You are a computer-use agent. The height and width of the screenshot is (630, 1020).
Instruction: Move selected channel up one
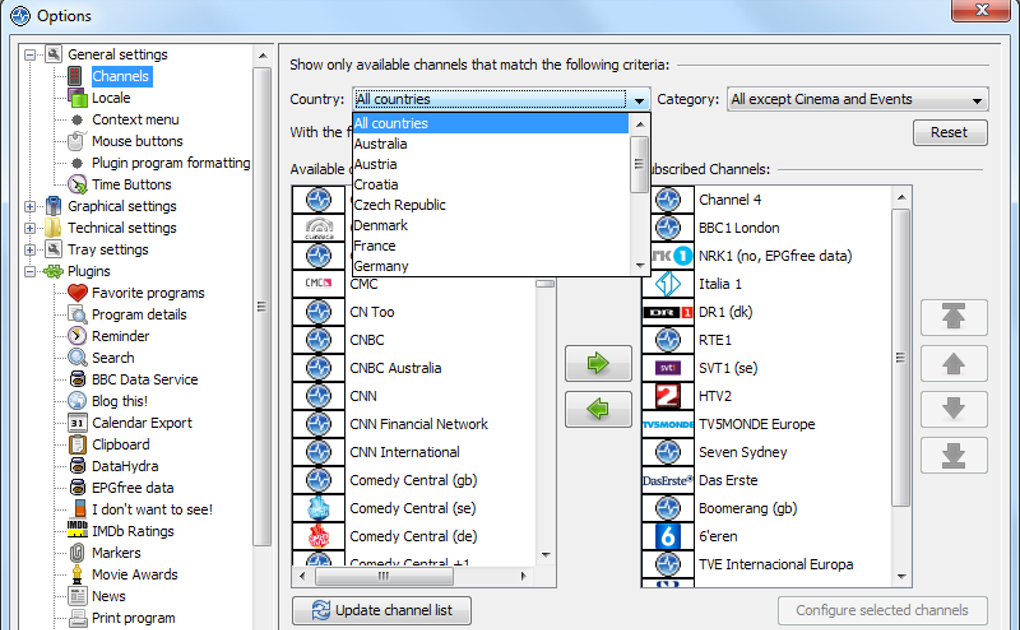coord(954,363)
